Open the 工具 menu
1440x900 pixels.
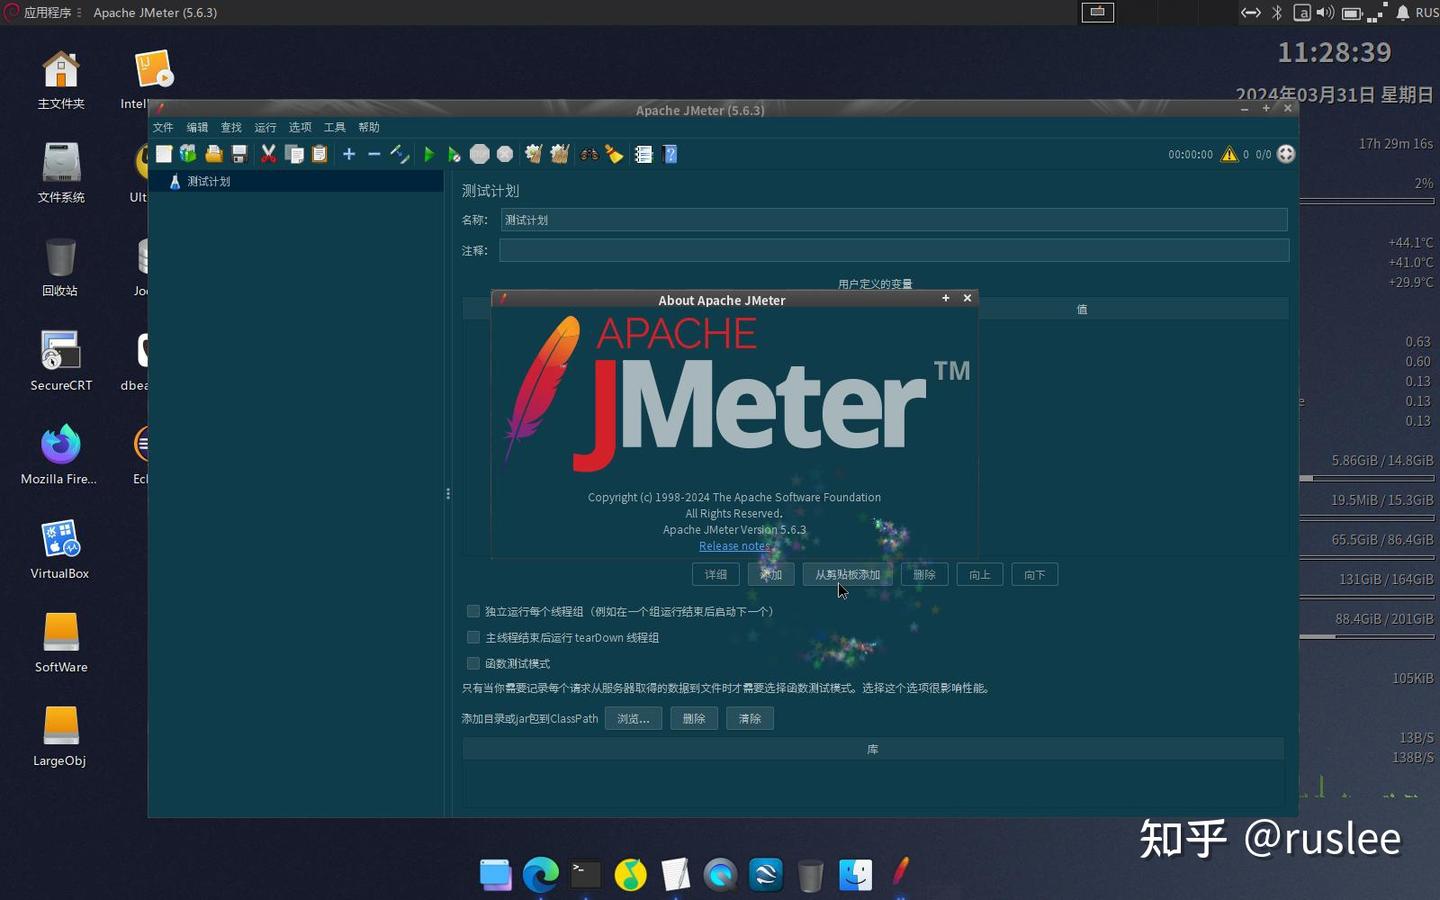(334, 127)
